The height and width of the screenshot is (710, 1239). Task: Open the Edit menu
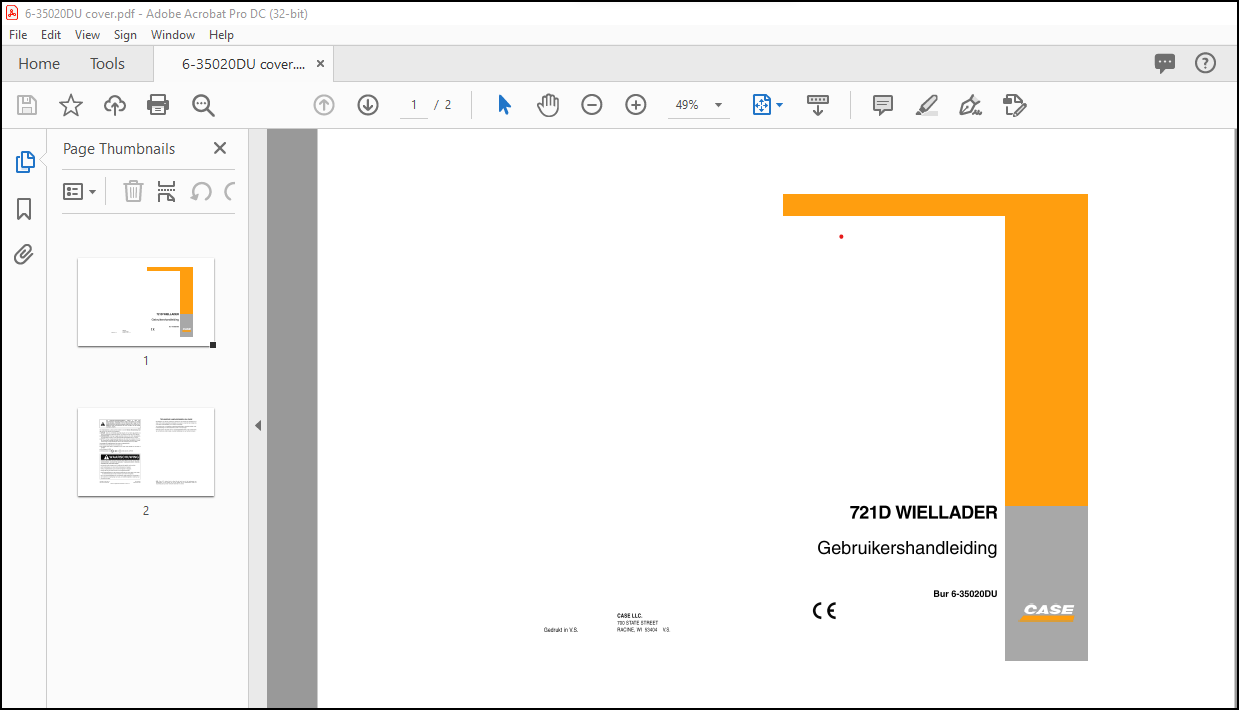click(51, 34)
